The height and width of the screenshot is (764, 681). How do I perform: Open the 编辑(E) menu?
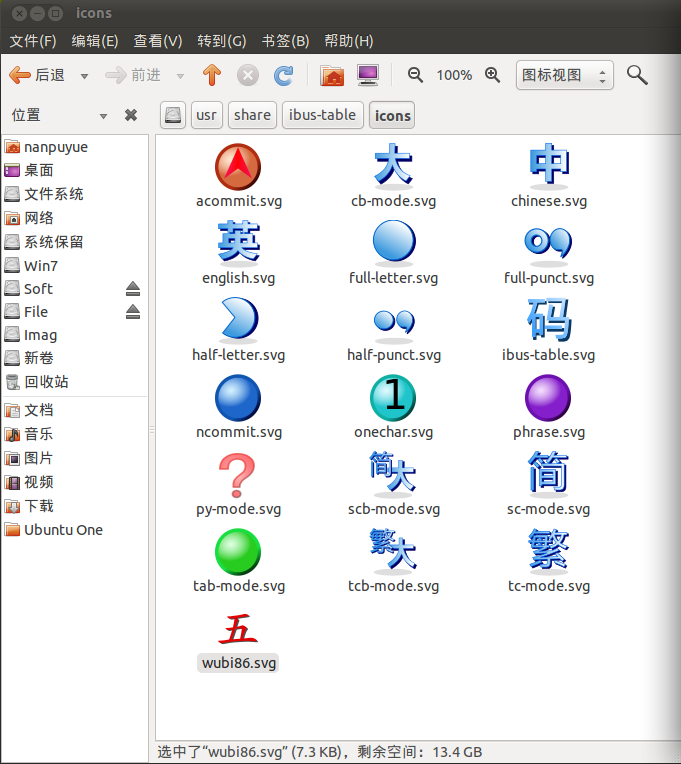[95, 41]
